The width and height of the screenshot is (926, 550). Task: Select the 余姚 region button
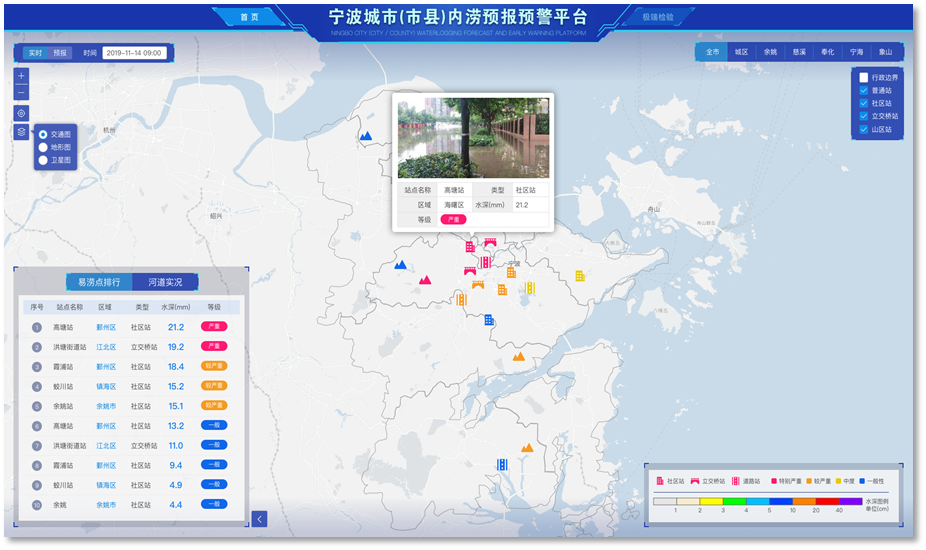point(770,52)
